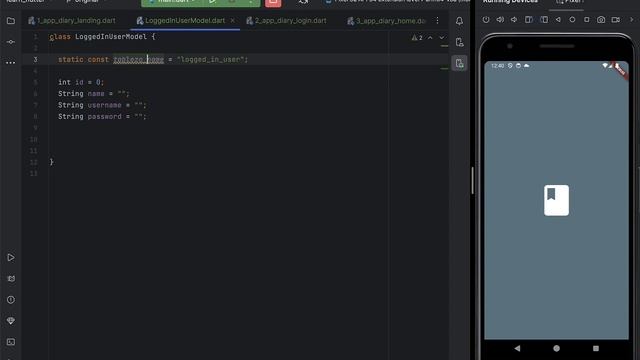
Task: Tap the phone navigation Home button
Action: (x=556, y=348)
